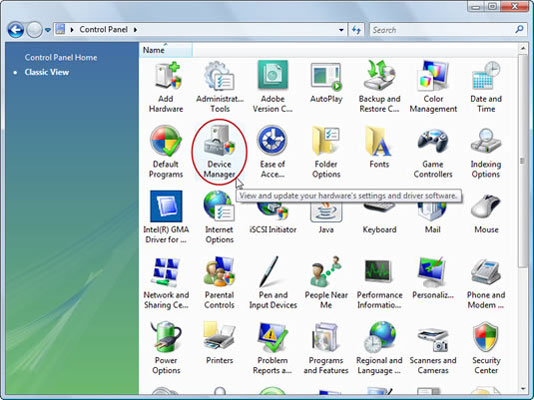Expand arrow after Control Panel breadcrumb
This screenshot has height=400, width=534.
coord(136,30)
